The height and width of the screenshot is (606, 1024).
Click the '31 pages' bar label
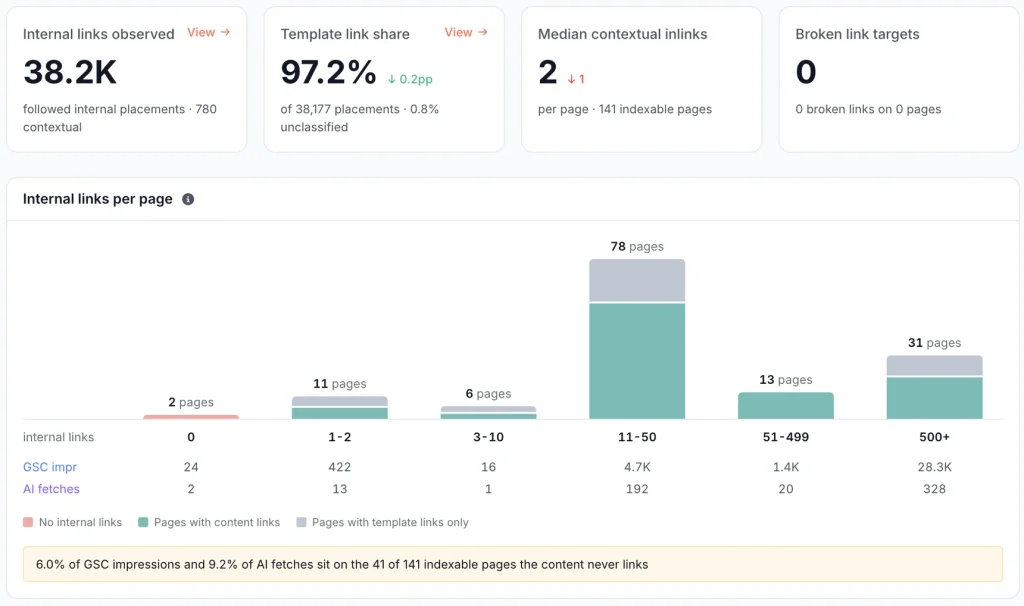click(x=935, y=343)
